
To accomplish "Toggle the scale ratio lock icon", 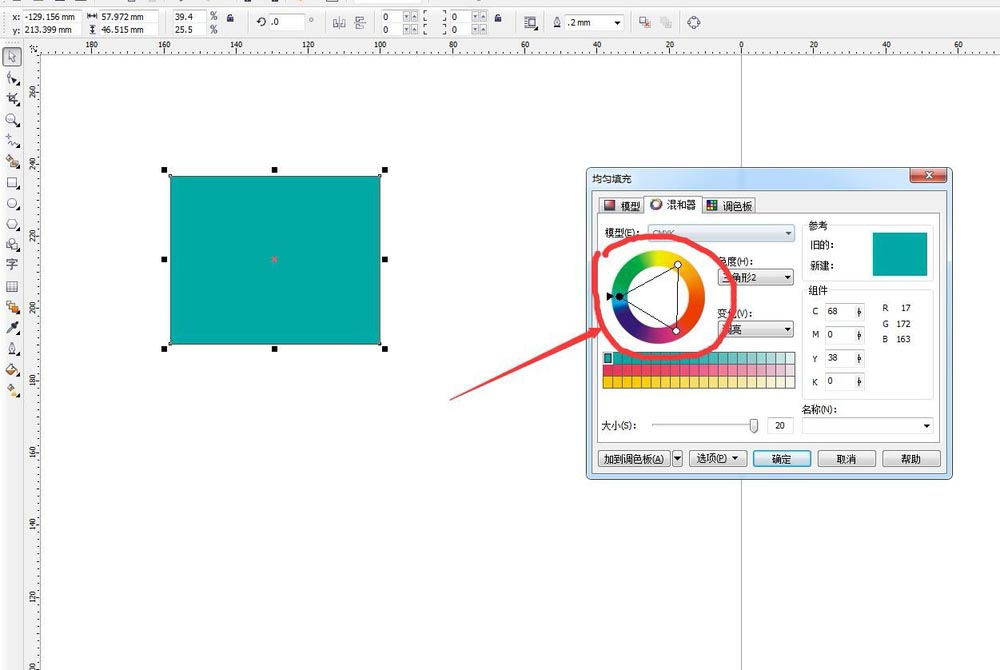I will click(x=230, y=18).
